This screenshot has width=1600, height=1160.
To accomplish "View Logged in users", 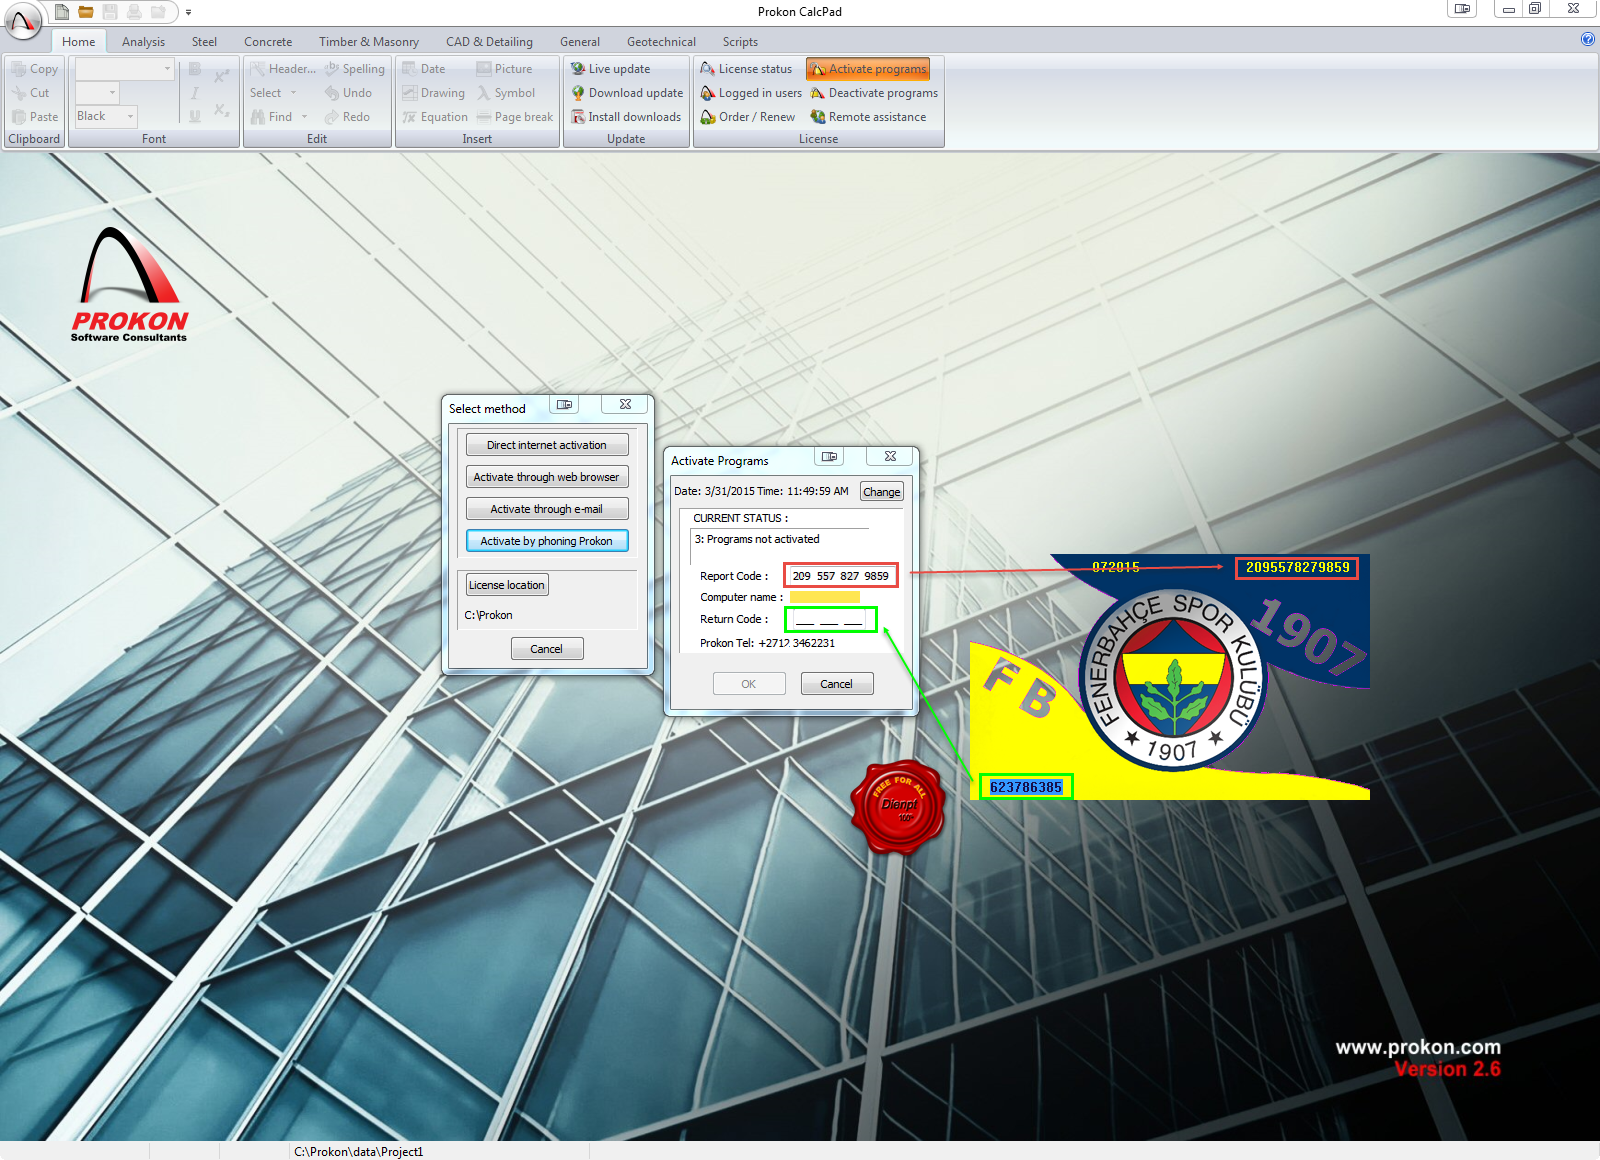I will 751,93.
